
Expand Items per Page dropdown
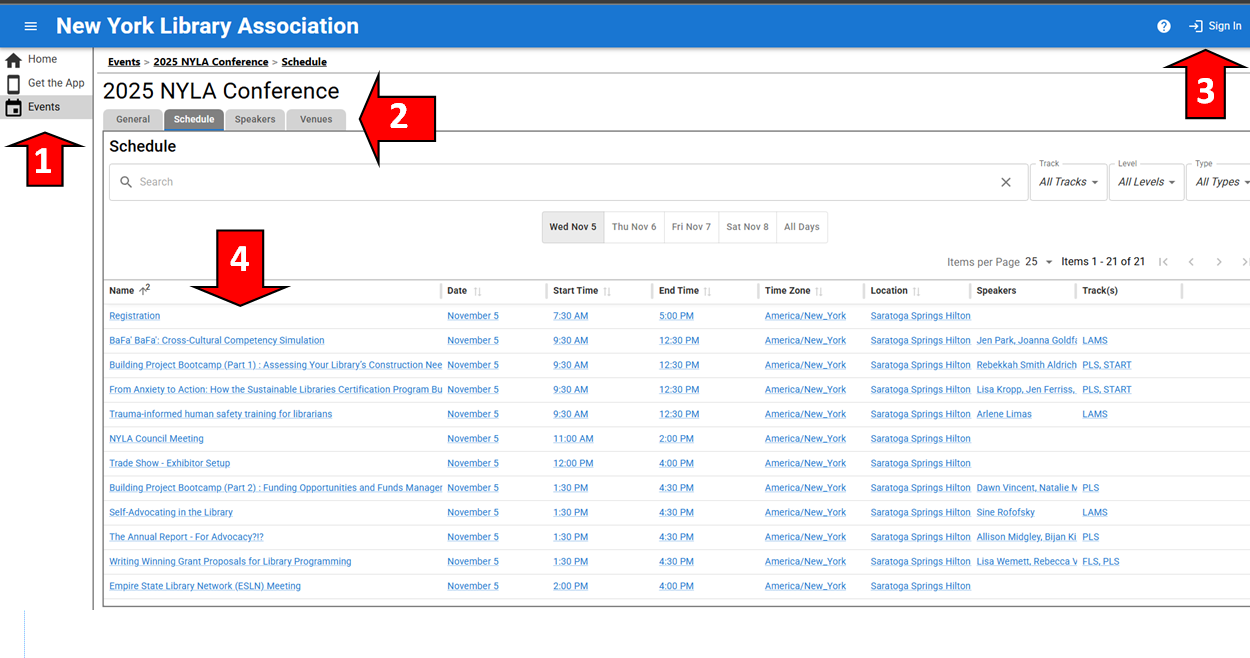click(x=1039, y=262)
